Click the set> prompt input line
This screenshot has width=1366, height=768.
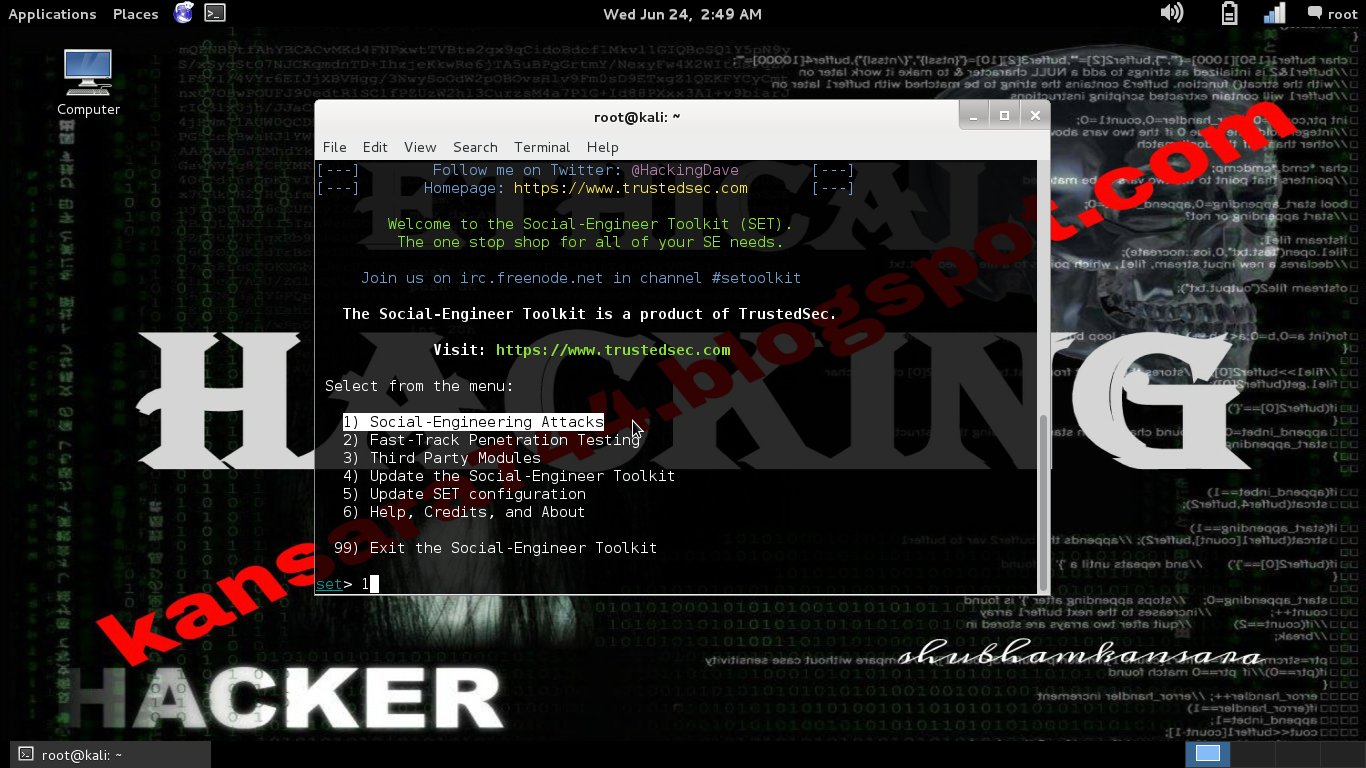pyautogui.click(x=677, y=584)
